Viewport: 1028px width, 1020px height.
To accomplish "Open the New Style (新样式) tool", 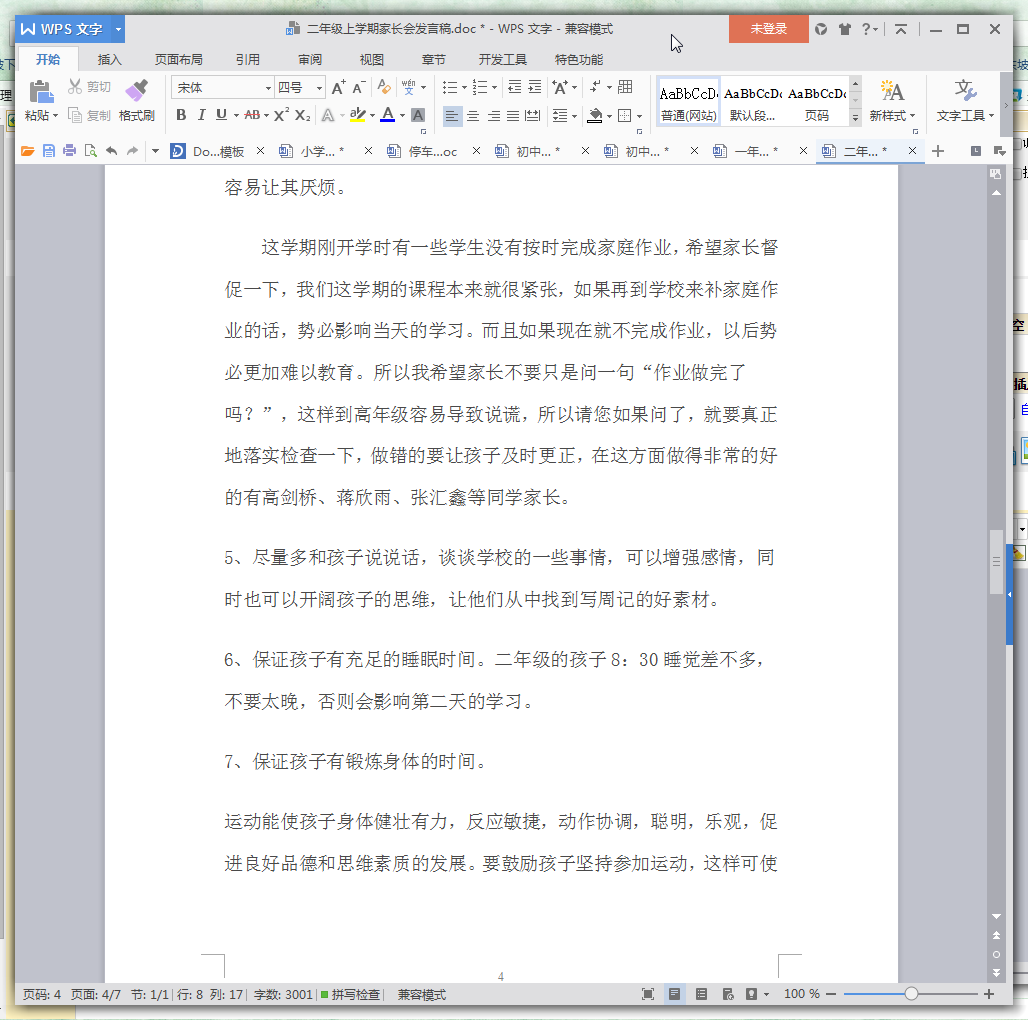I will [x=892, y=100].
